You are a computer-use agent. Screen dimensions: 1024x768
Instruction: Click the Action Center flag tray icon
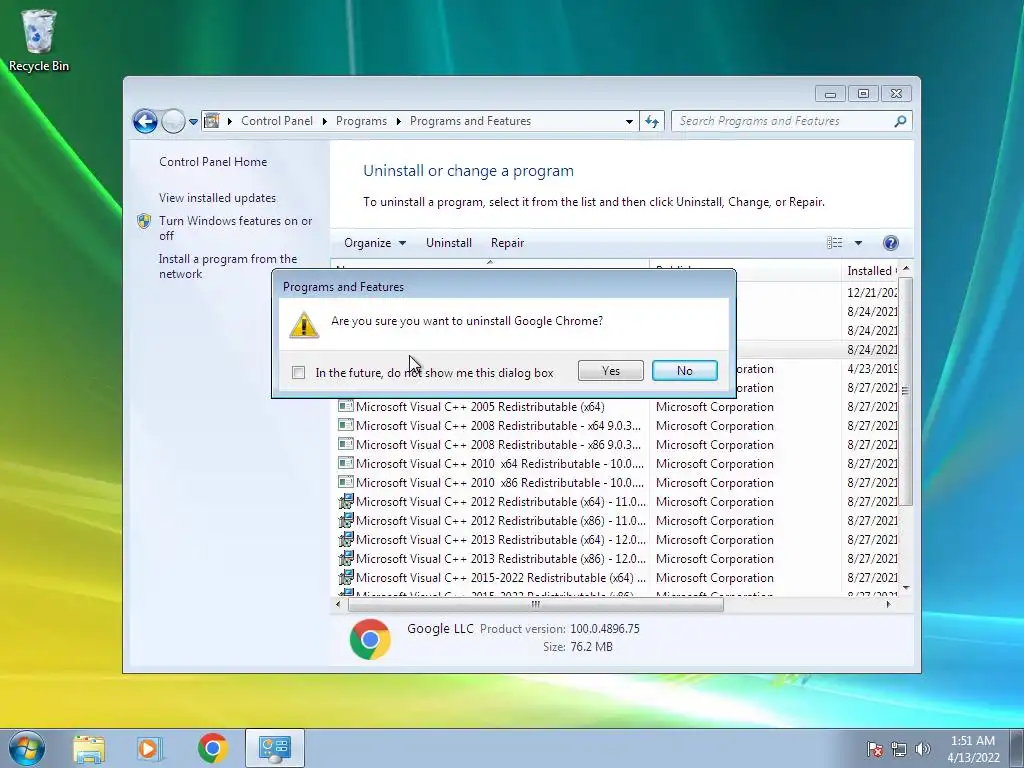[x=875, y=749]
